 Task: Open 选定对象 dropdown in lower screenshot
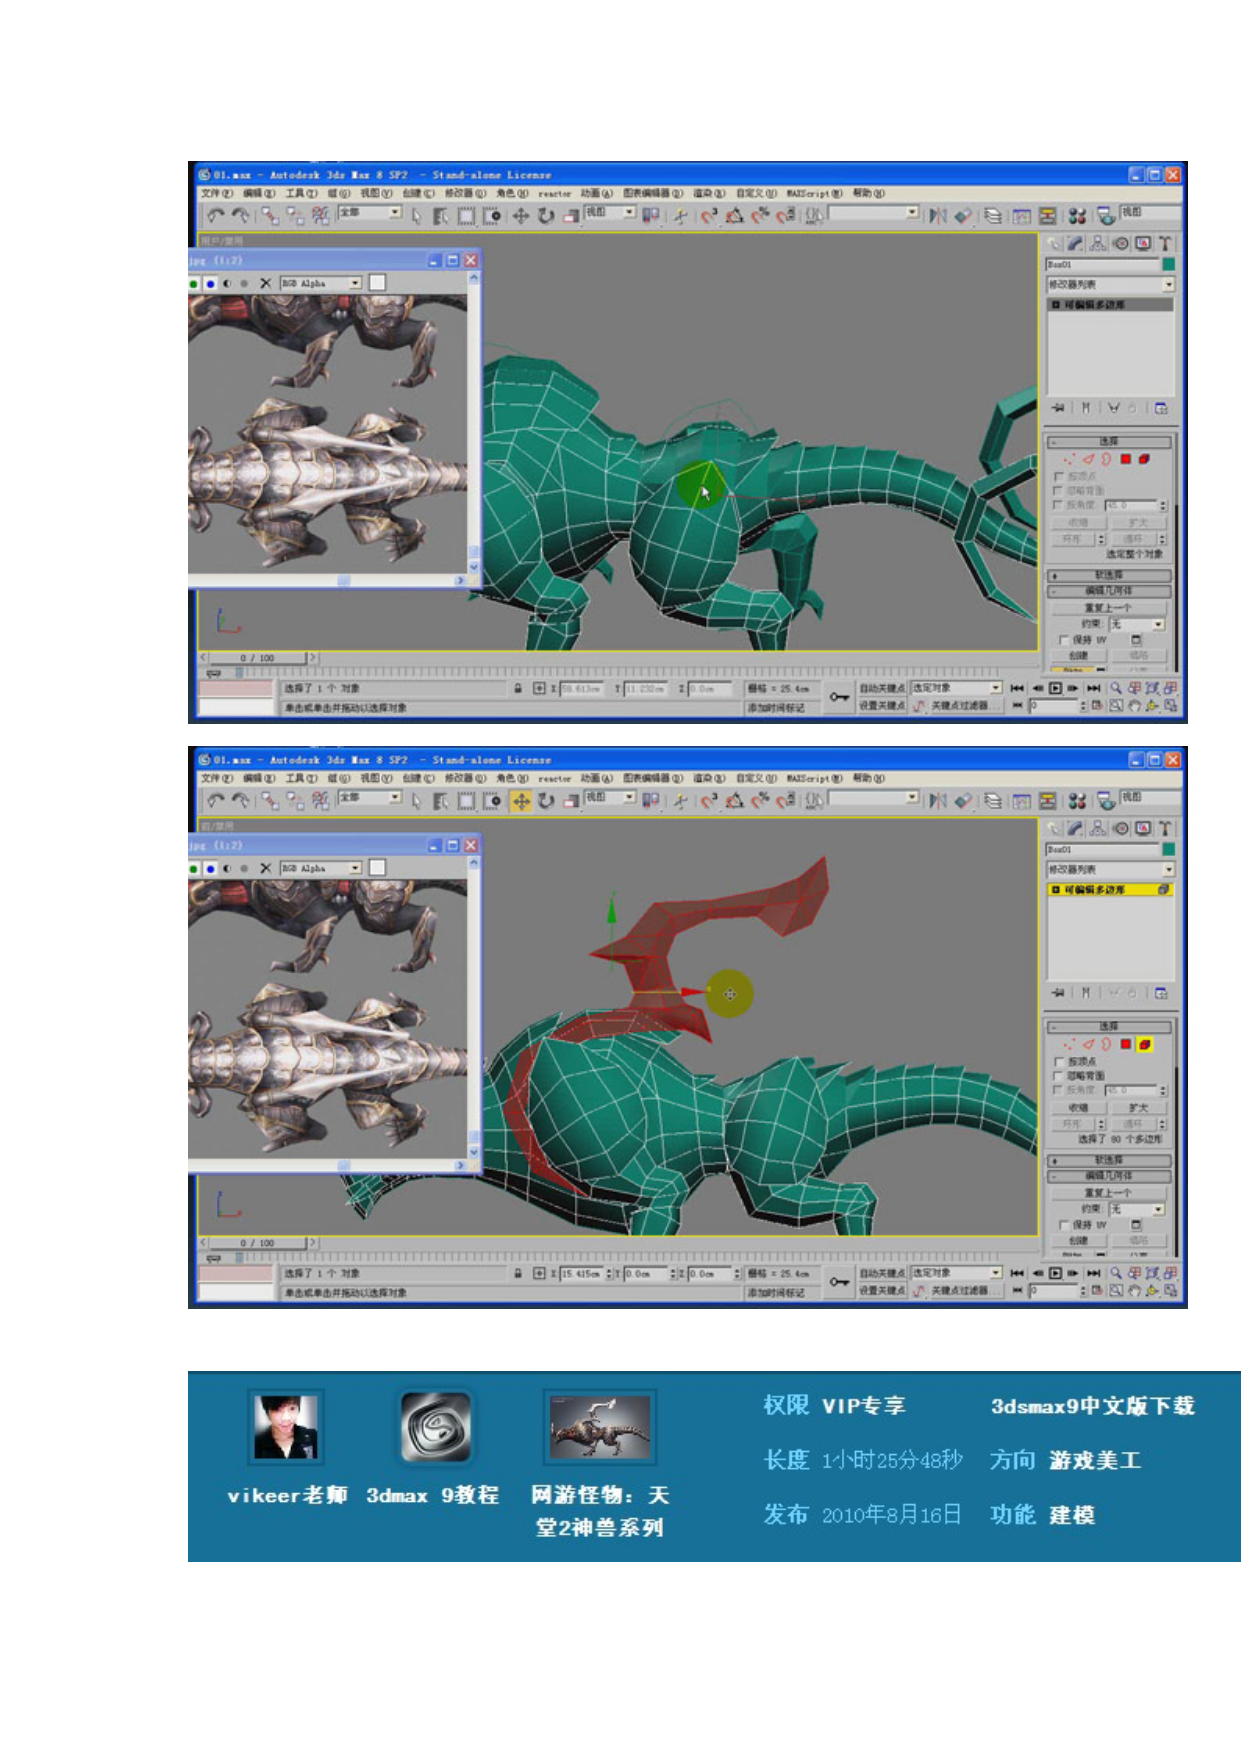click(956, 1273)
